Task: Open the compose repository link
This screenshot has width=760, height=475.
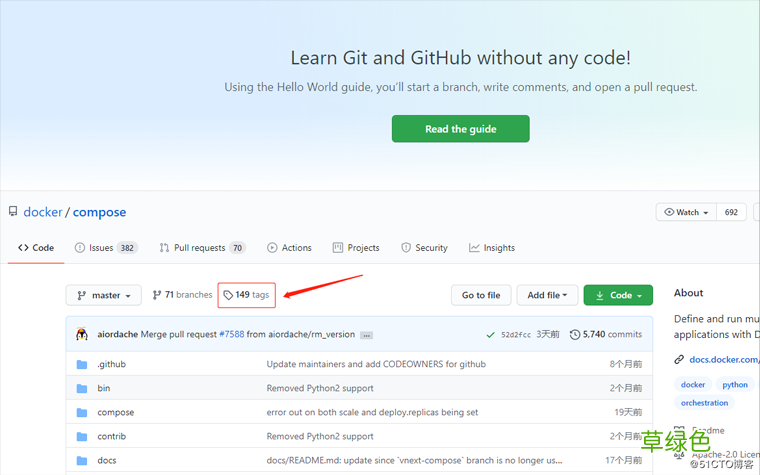Action: tap(99, 212)
